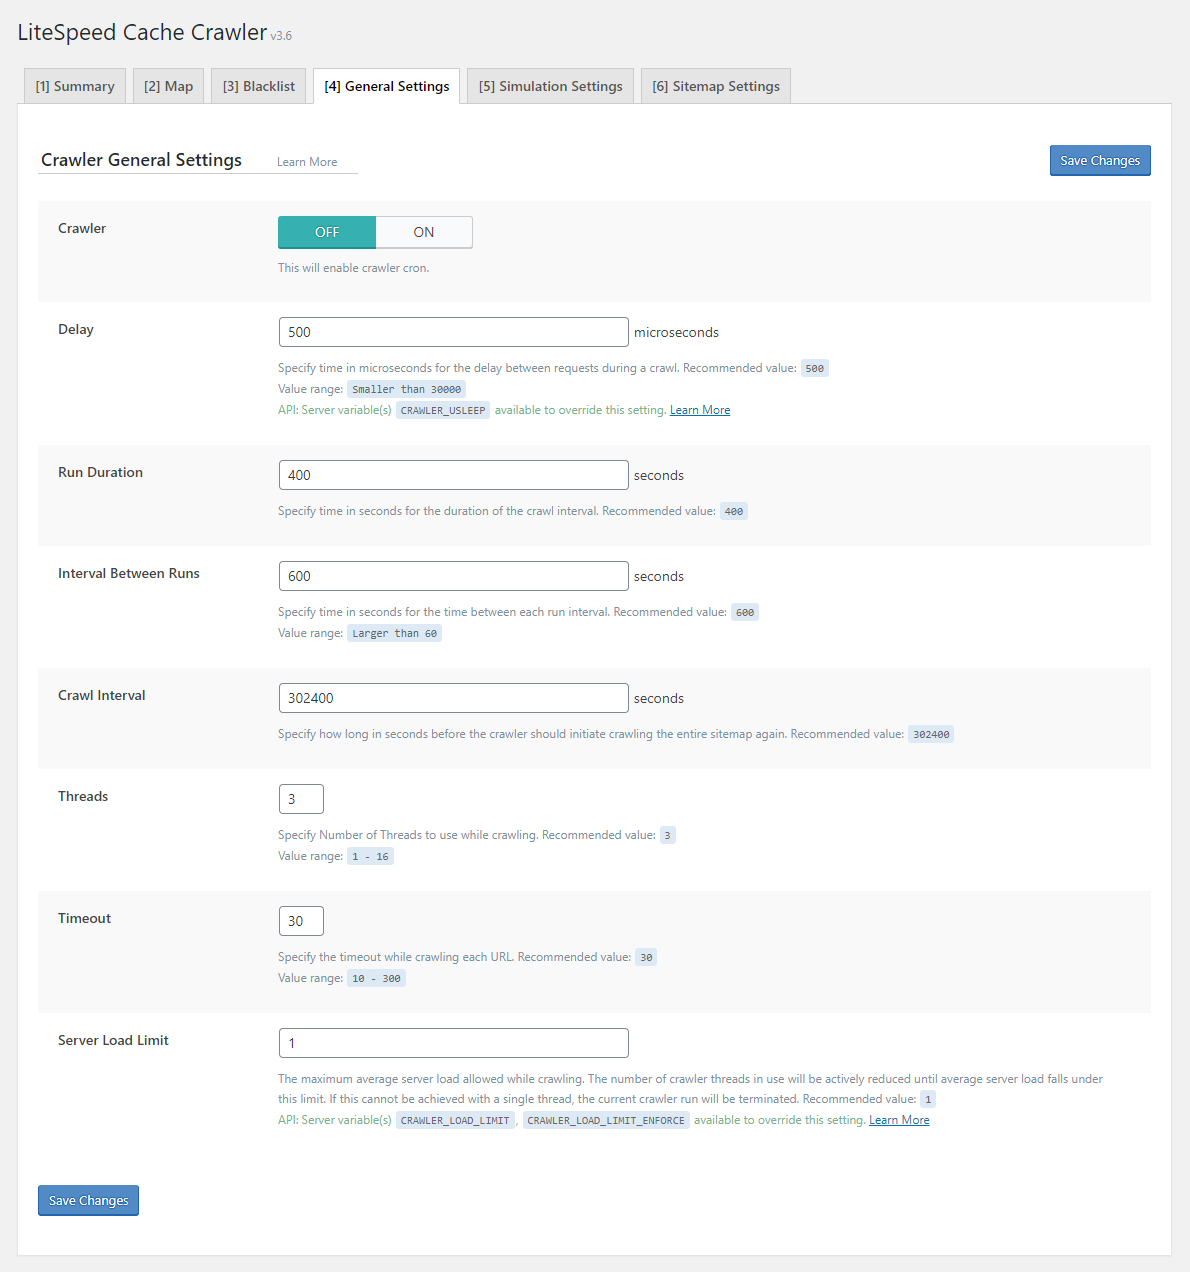Focus the Delay microseconds input field
Image resolution: width=1190 pixels, height=1272 pixels.
[x=454, y=332]
